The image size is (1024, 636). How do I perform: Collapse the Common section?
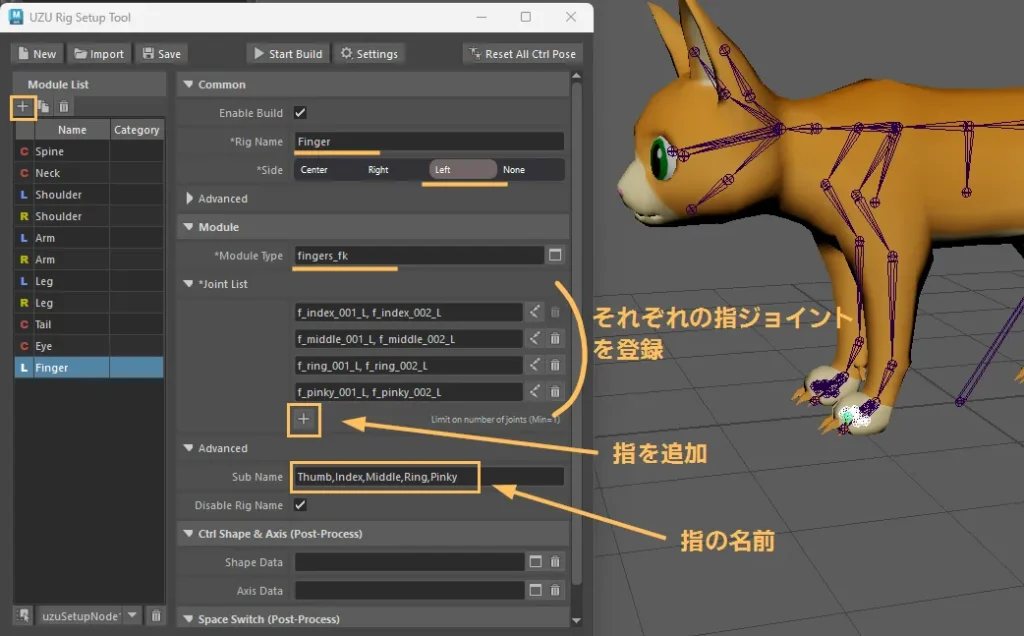(x=189, y=84)
